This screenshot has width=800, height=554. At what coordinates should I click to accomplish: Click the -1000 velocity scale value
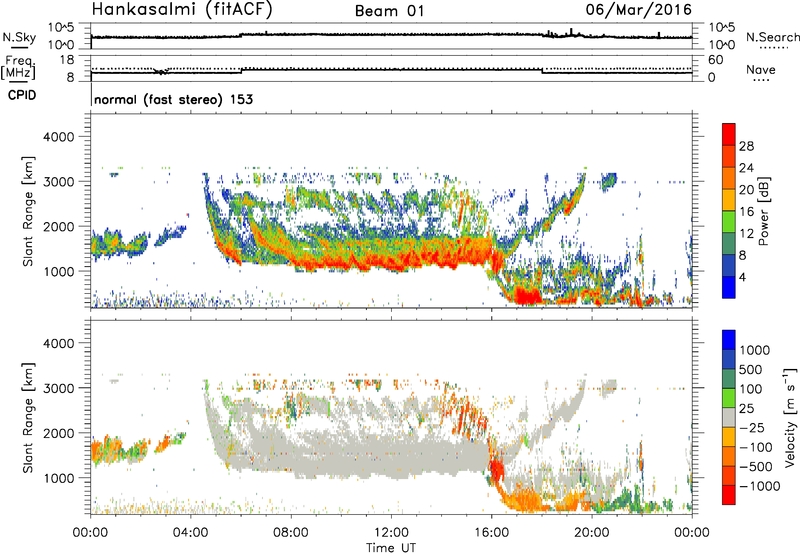point(760,486)
